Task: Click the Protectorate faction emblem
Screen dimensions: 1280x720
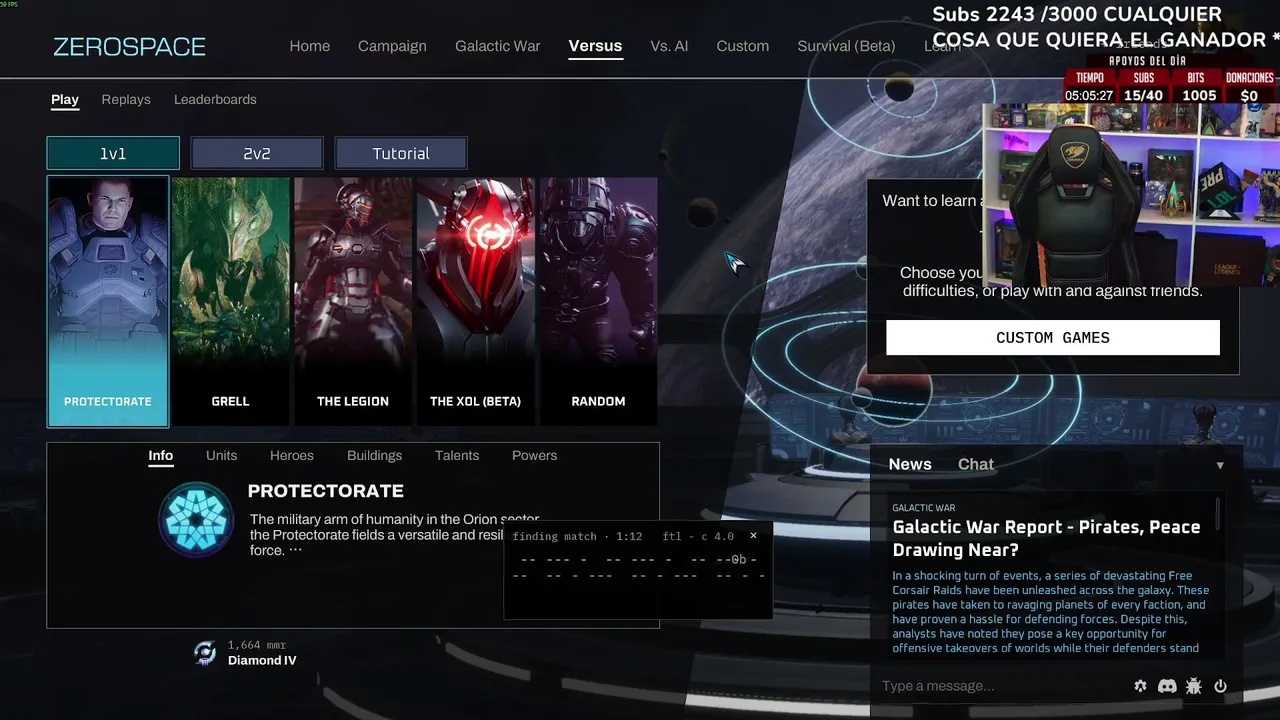Action: point(196,520)
